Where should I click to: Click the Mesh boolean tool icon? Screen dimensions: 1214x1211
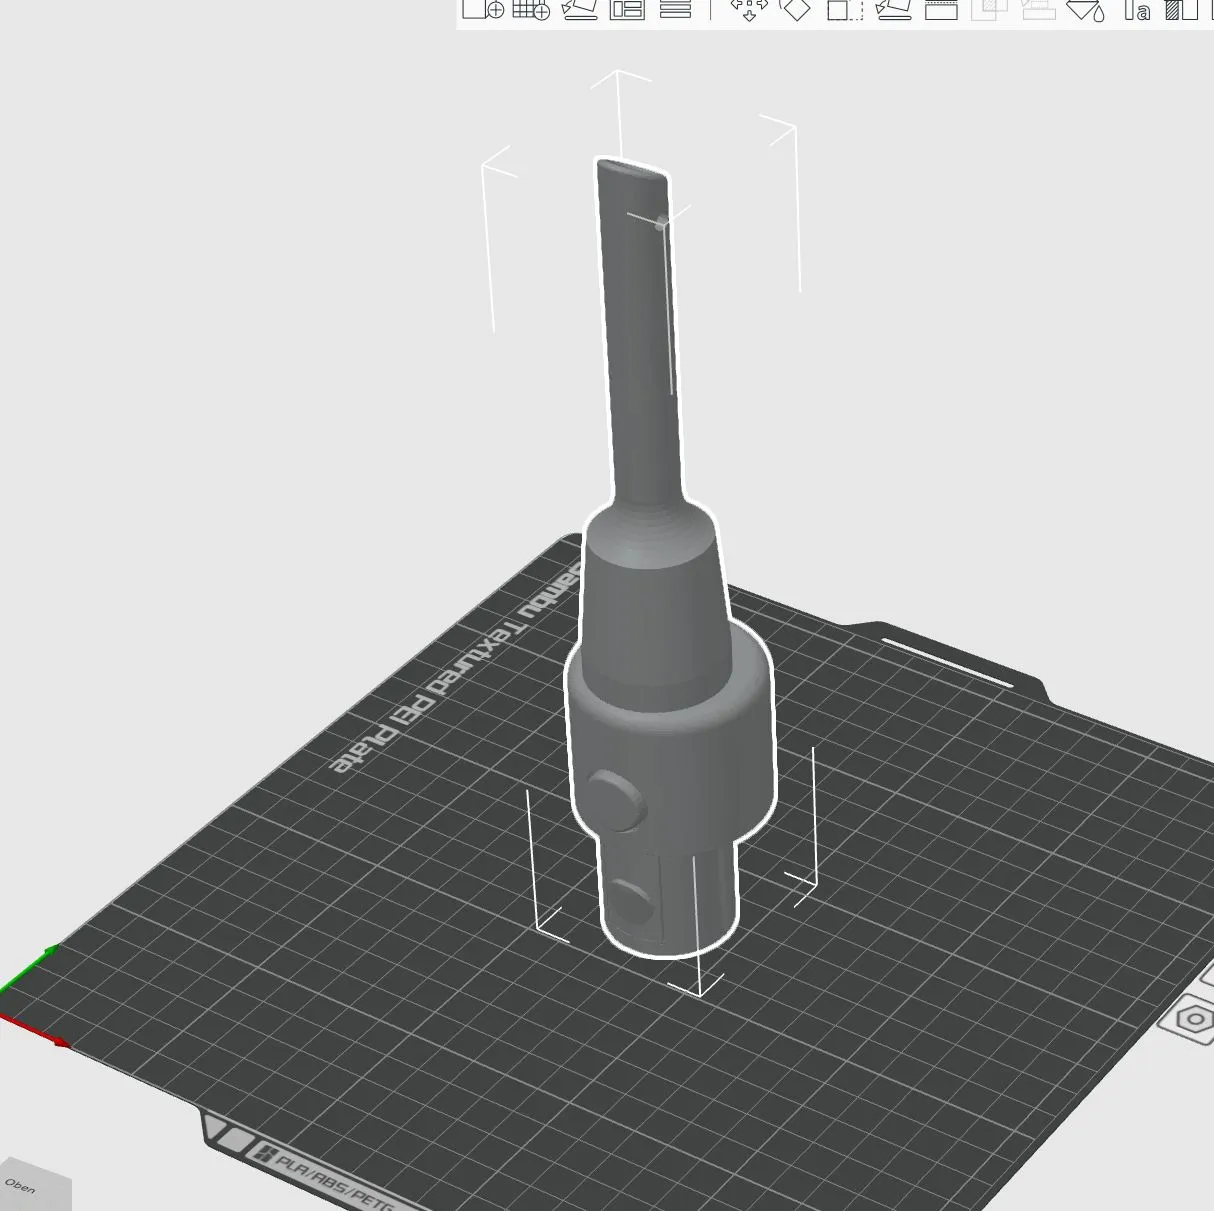(989, 9)
